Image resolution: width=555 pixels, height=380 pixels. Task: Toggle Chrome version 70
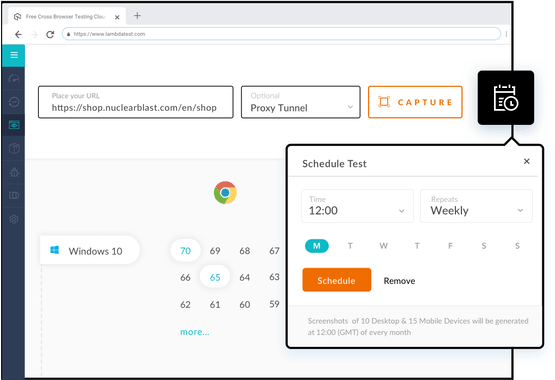tap(185, 251)
